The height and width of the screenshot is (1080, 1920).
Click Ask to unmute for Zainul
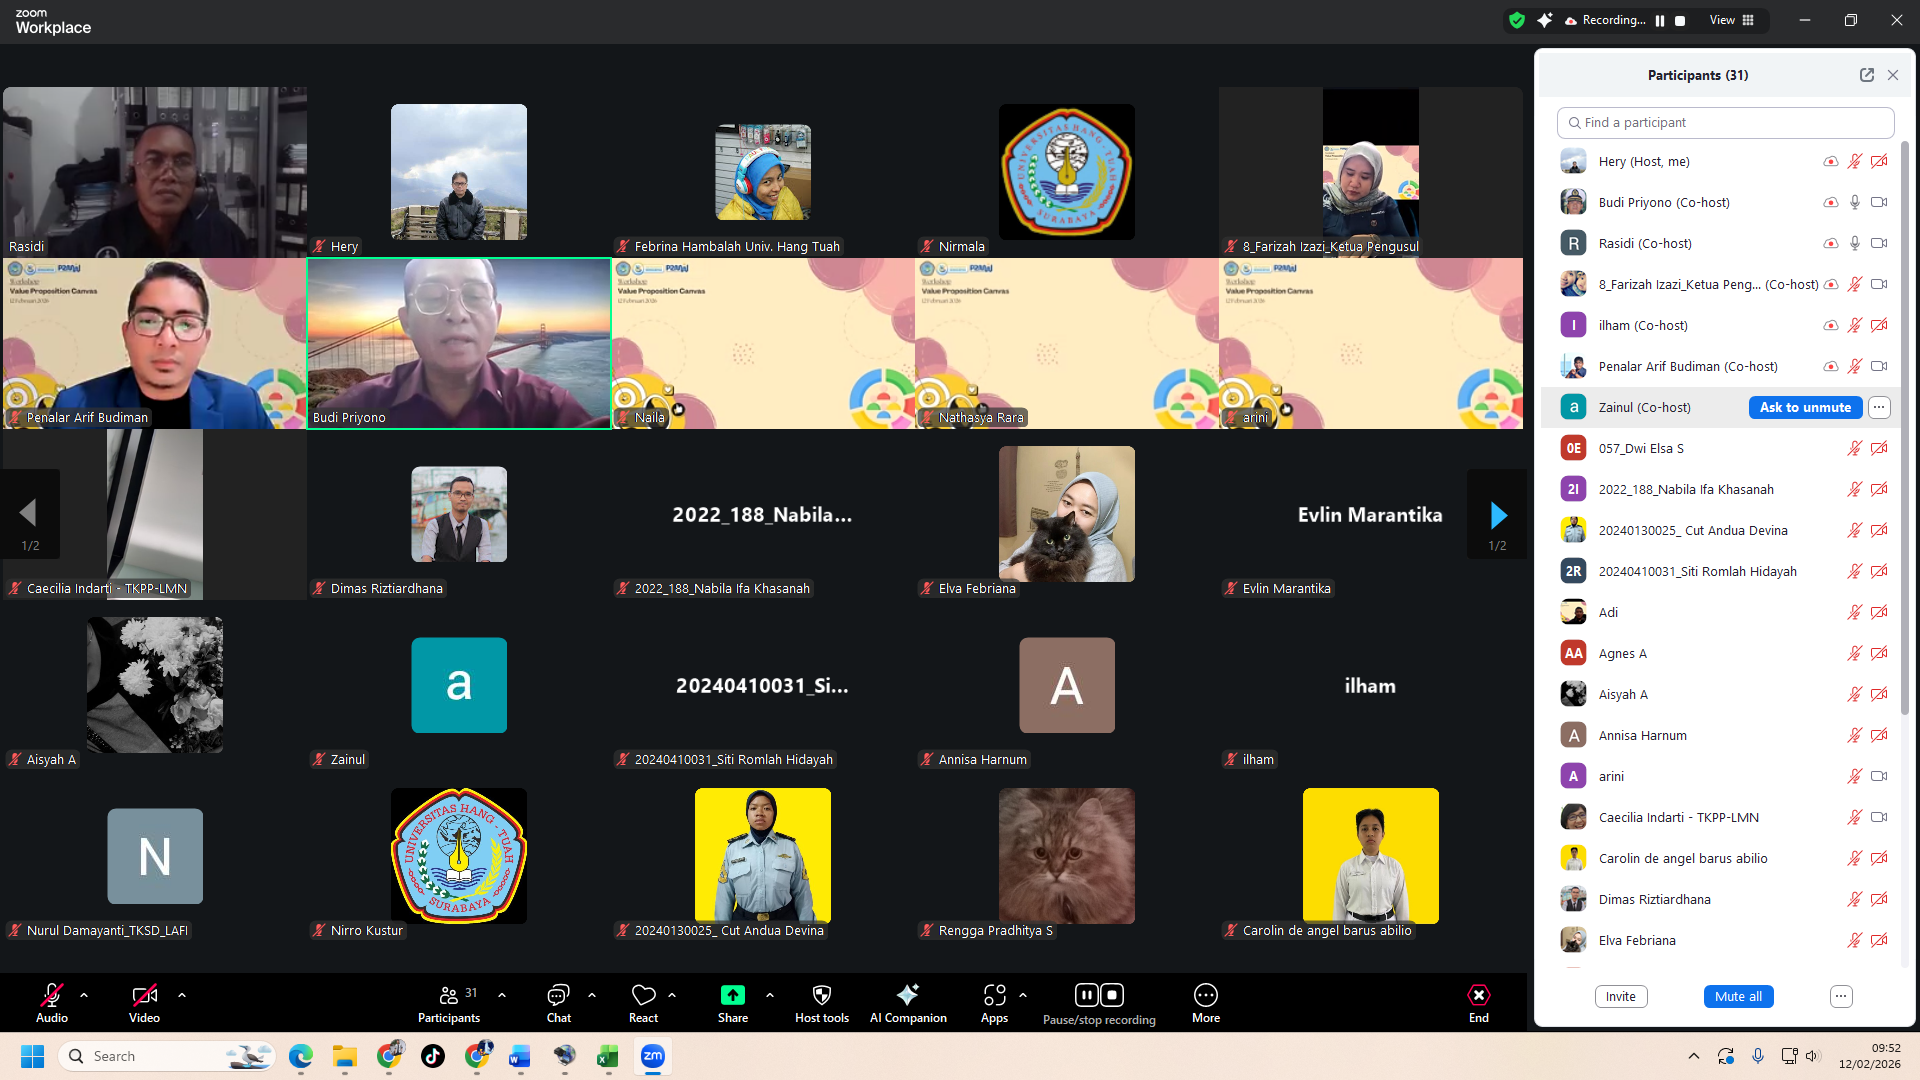pyautogui.click(x=1805, y=407)
